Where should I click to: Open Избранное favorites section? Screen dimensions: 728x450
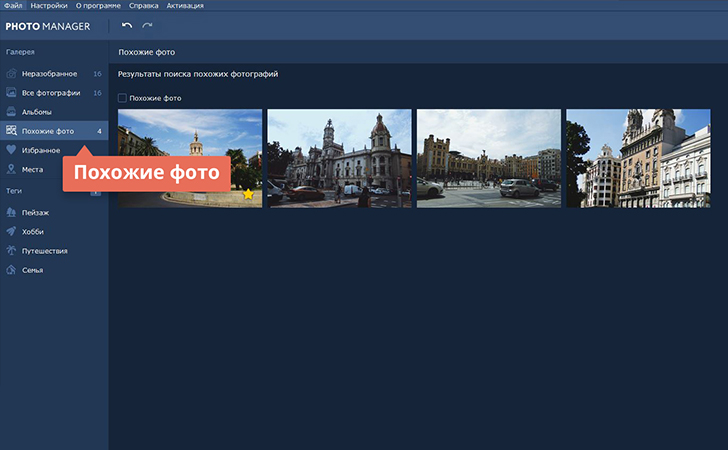[40, 150]
